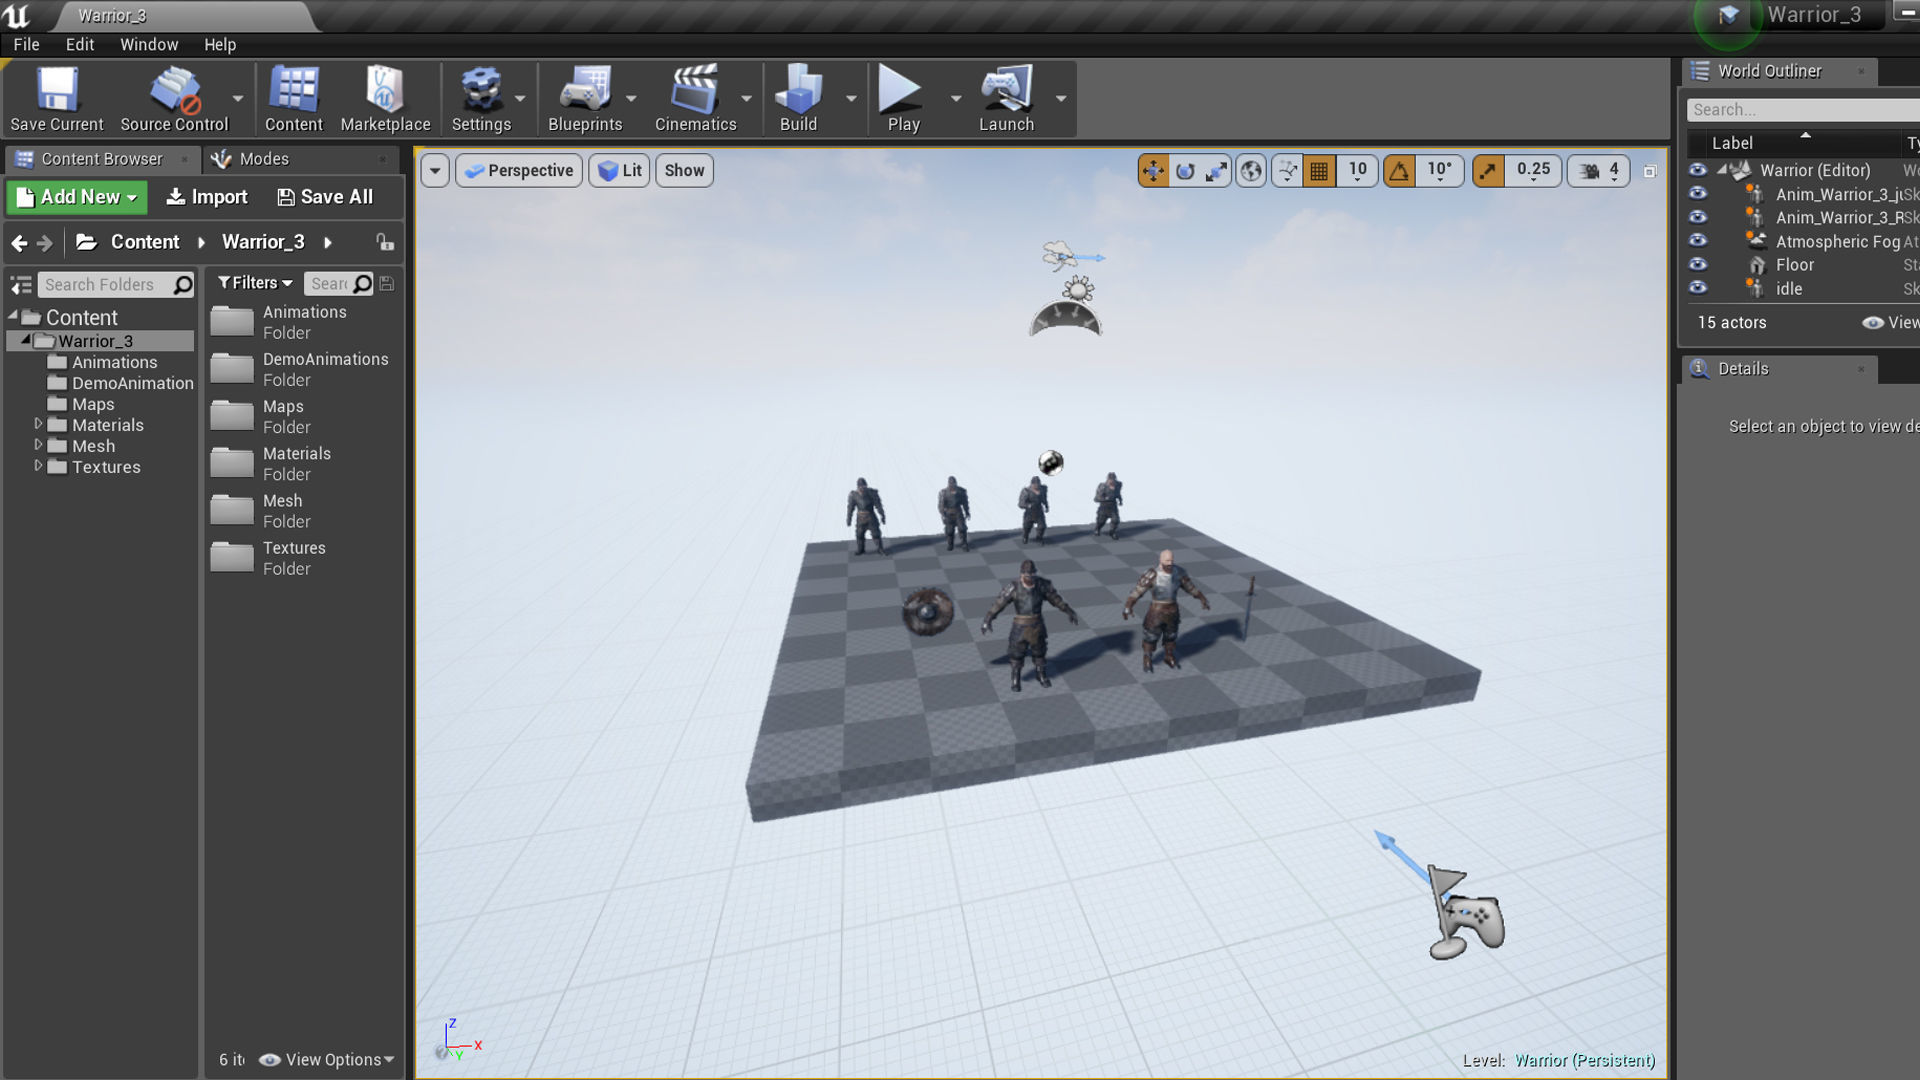
Task: Switch to the Modes tab
Action: point(263,159)
